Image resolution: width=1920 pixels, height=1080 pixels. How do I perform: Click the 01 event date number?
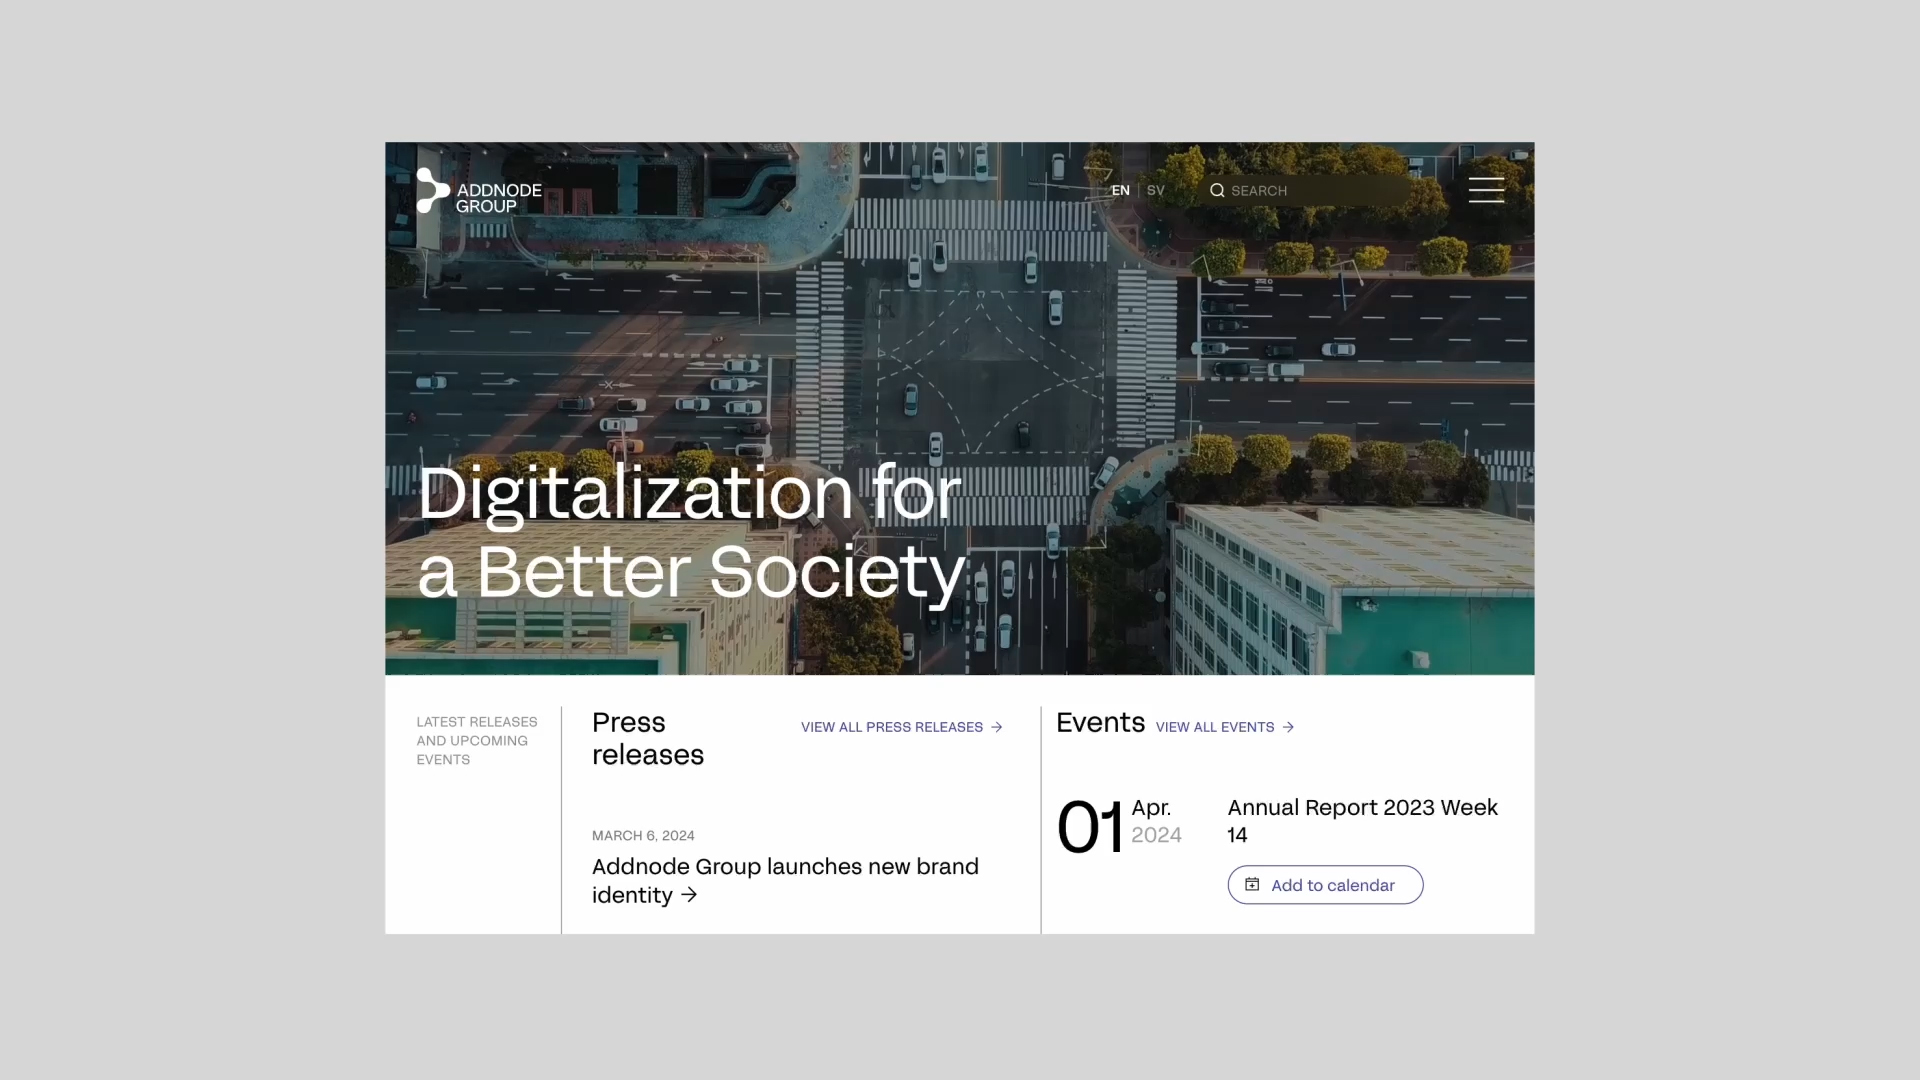point(1090,828)
